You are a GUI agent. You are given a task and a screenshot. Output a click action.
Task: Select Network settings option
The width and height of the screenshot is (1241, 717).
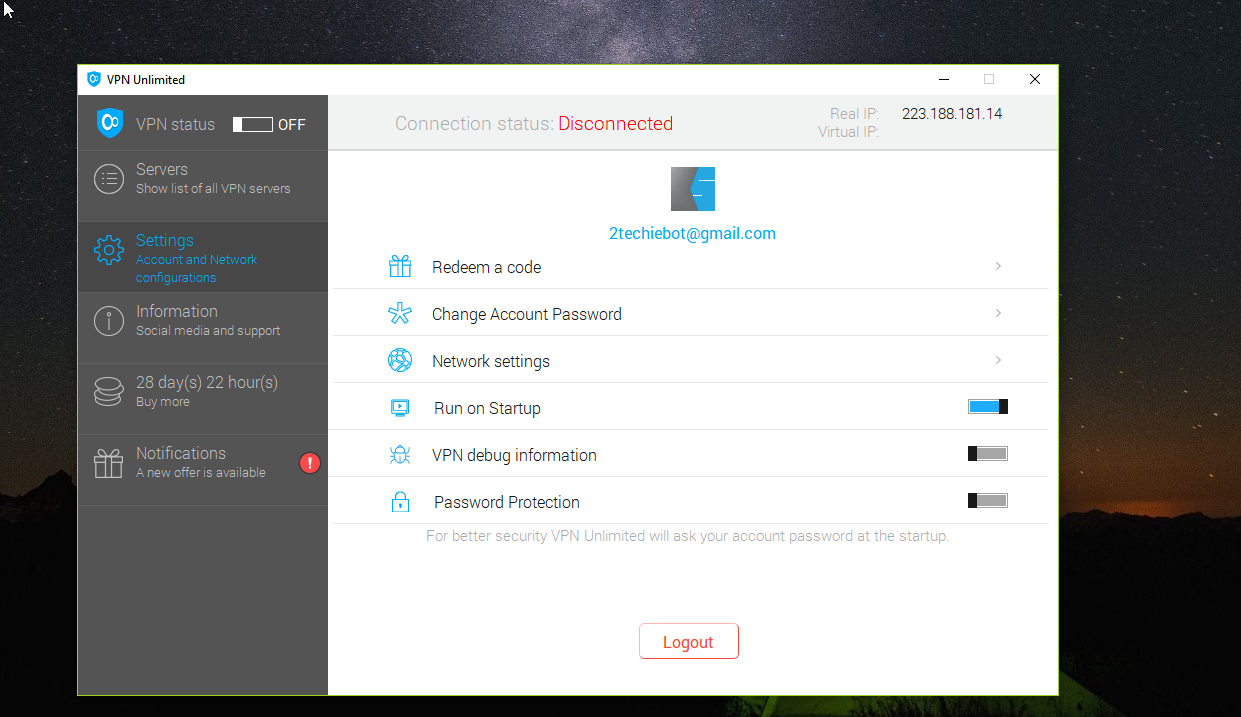point(691,361)
